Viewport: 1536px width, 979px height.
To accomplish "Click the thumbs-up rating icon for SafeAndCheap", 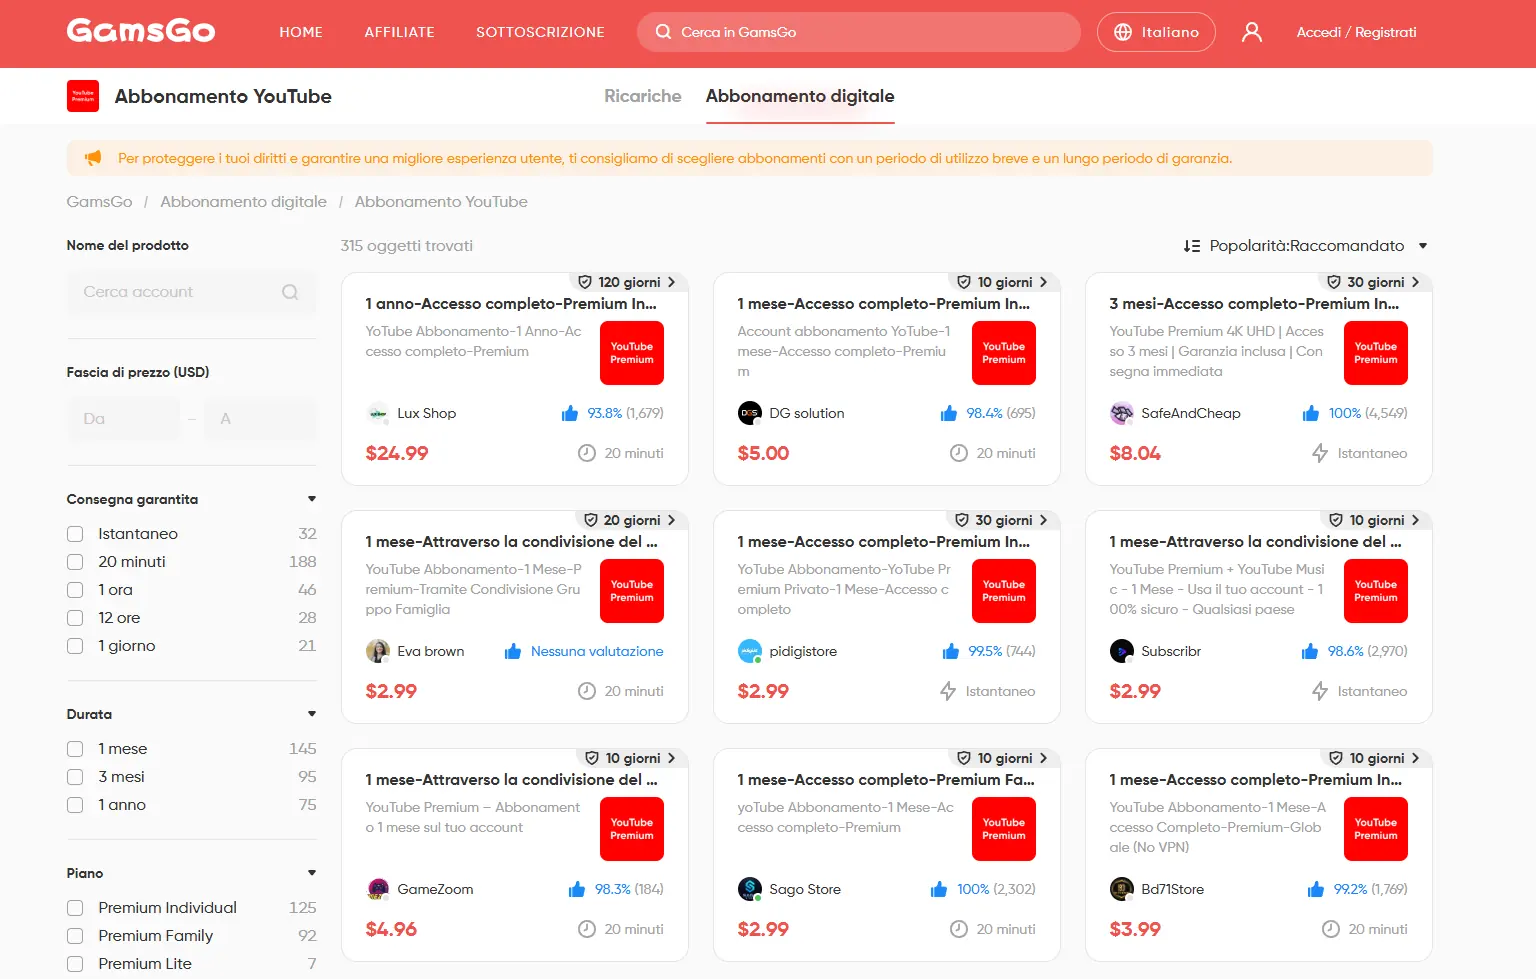I will coord(1310,413).
